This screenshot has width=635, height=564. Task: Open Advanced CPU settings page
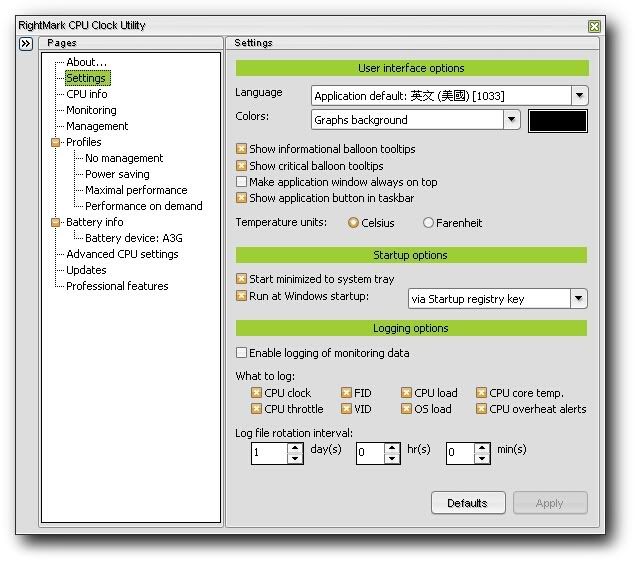pyautogui.click(x=122, y=254)
